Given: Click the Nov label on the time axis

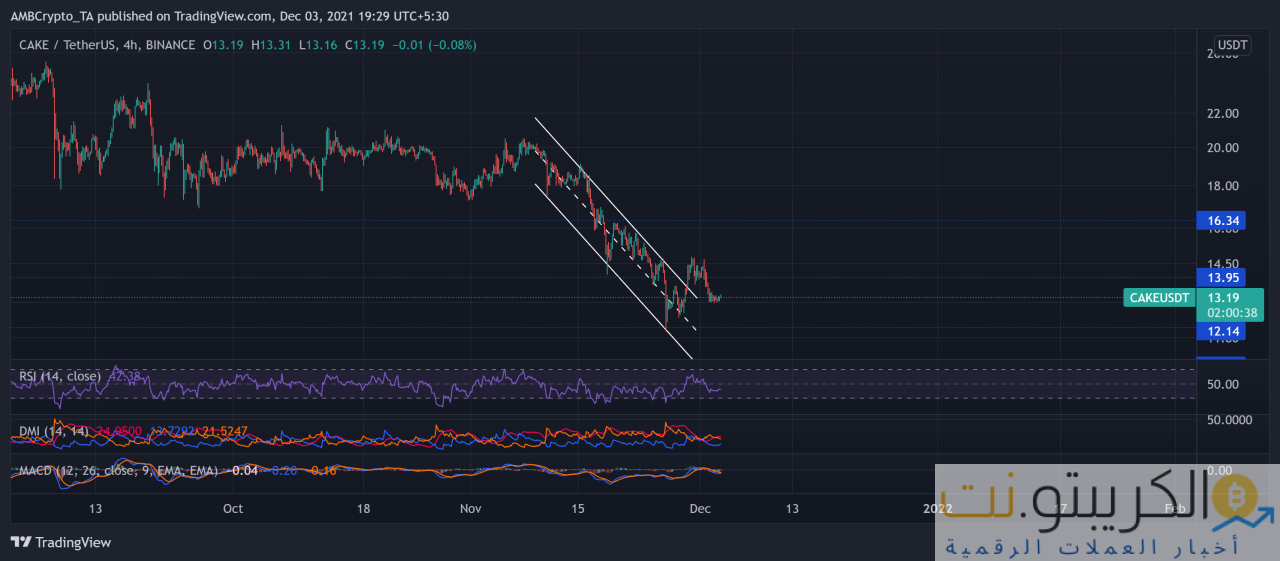Looking at the screenshot, I should (x=470, y=509).
